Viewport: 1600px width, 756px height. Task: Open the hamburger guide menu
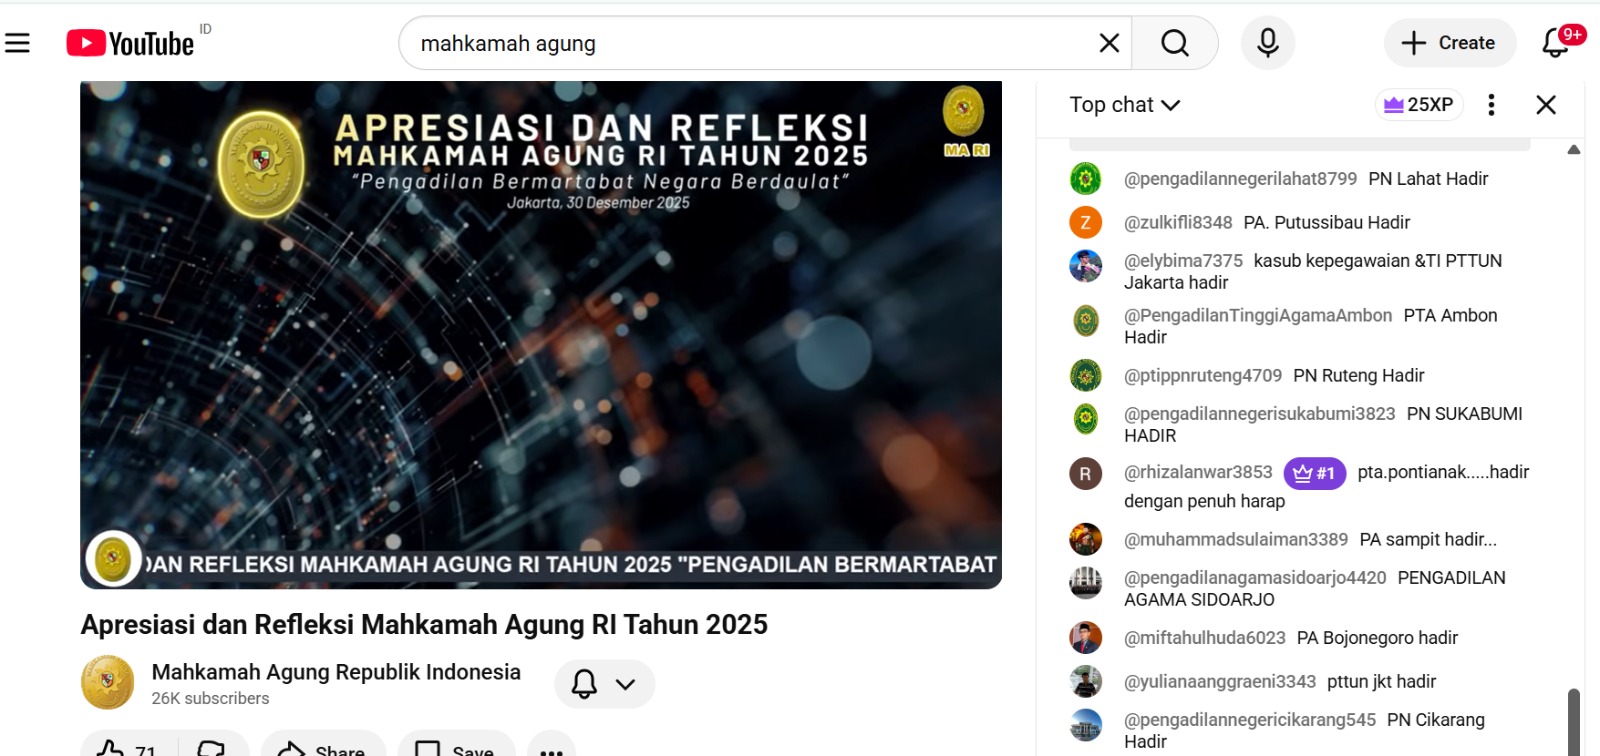(17, 43)
